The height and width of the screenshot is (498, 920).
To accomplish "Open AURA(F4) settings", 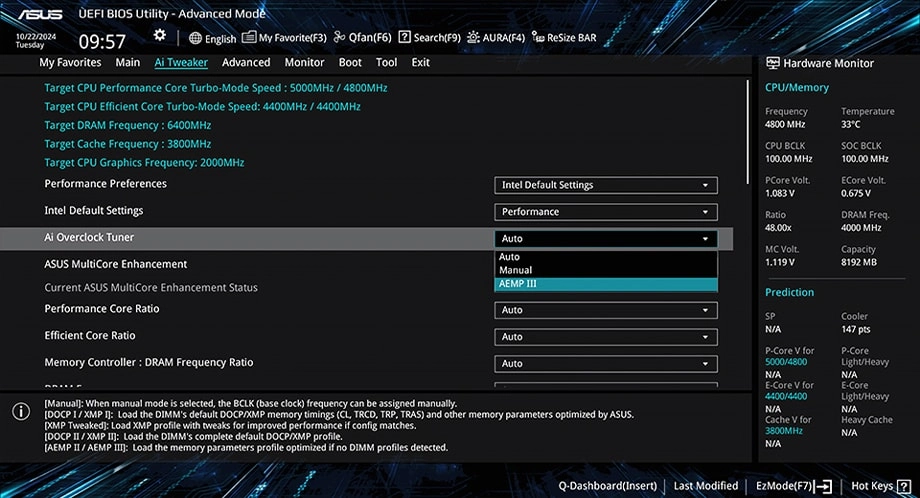I will pos(496,38).
